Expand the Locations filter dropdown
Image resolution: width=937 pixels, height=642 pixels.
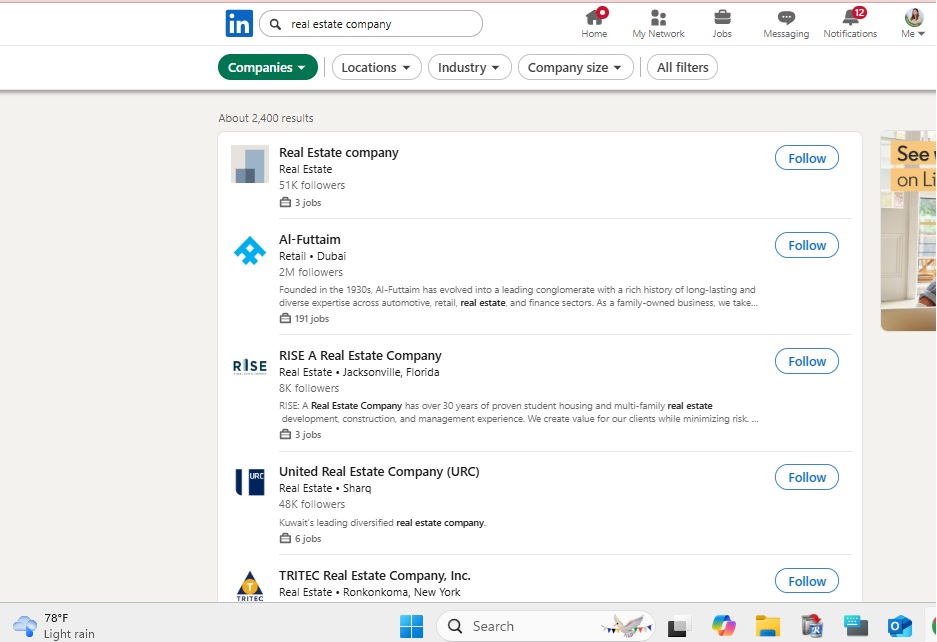coord(376,68)
